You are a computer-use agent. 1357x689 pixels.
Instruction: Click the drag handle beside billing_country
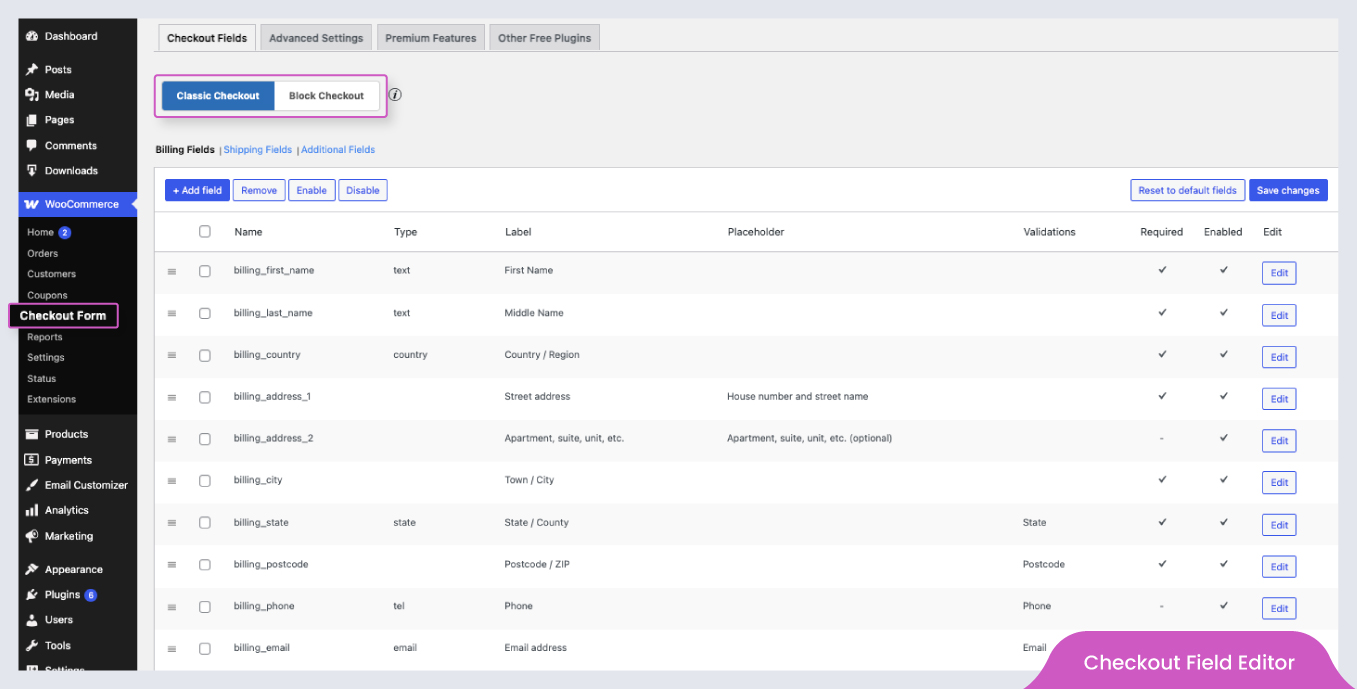[x=172, y=355]
